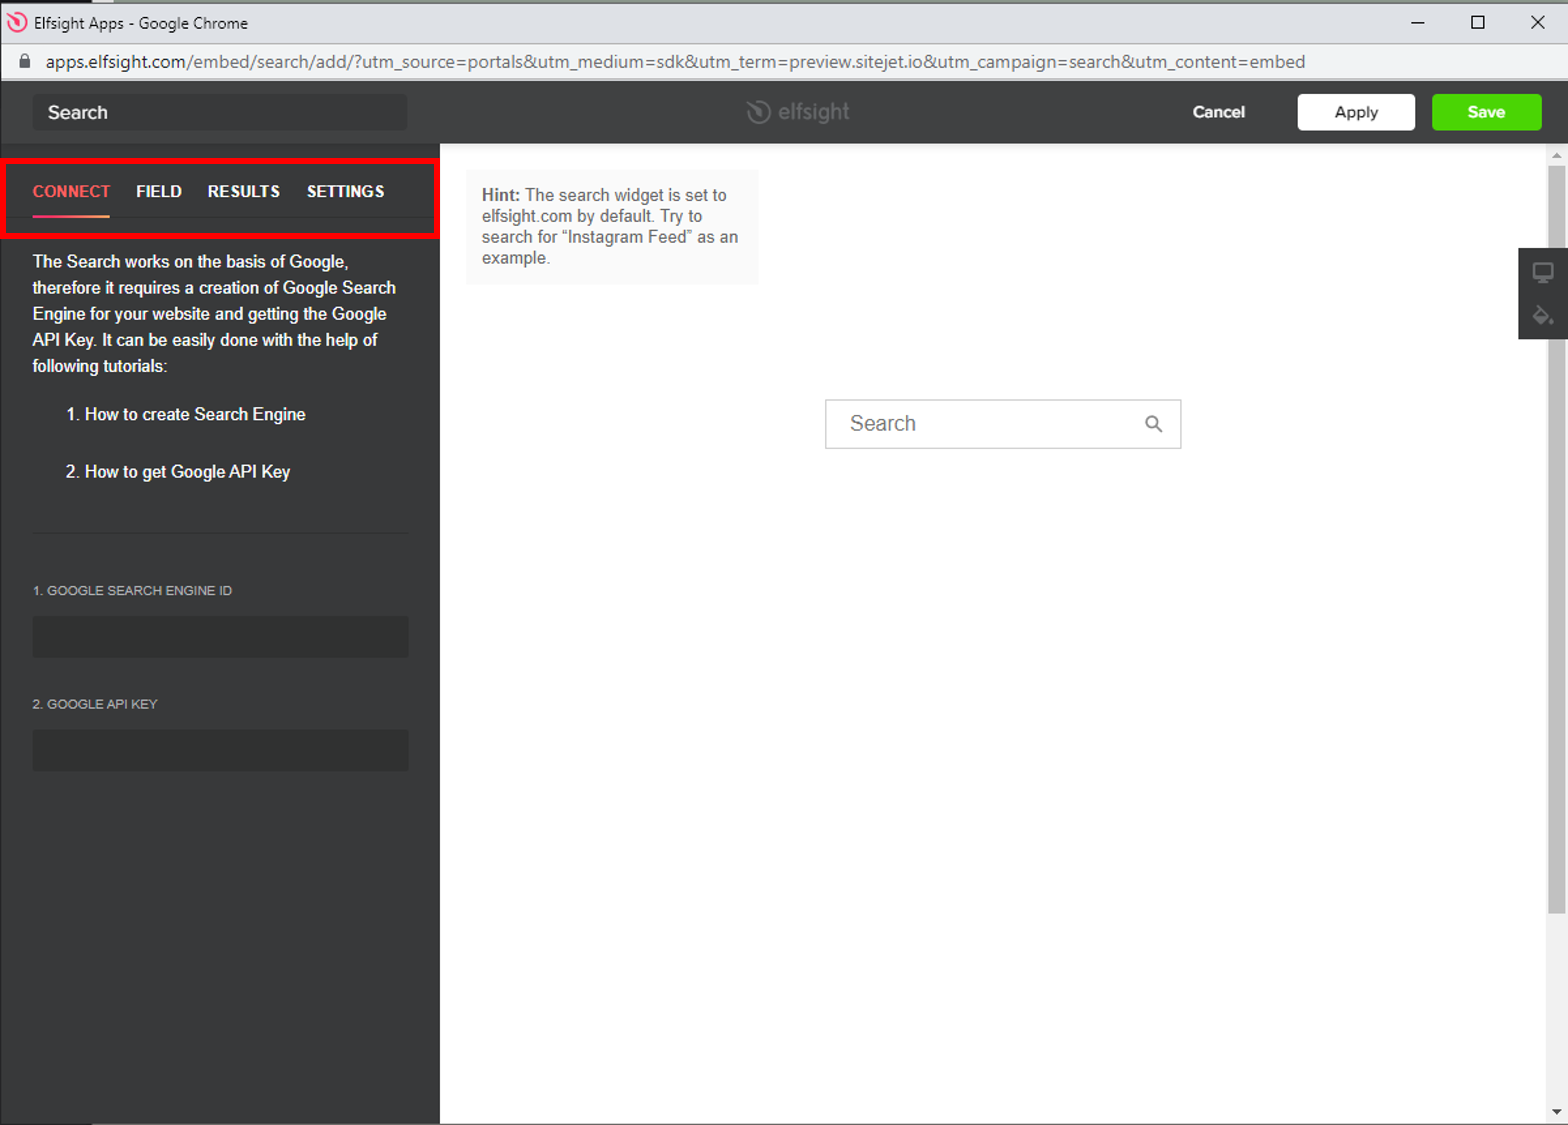Click the elfsight logo in the header

(x=798, y=112)
